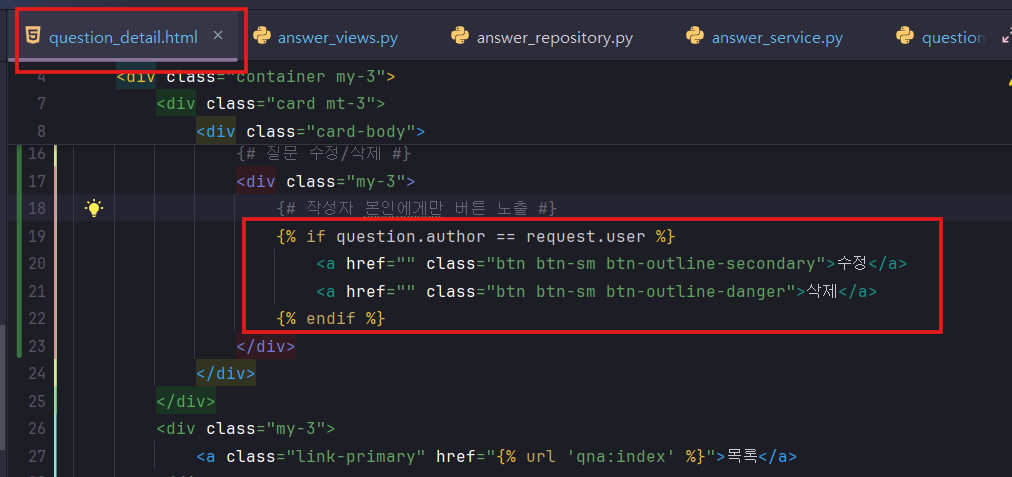Image resolution: width=1012 pixels, height=477 pixels.
Task: Click the sticky line 'card mt-3' div
Action: (x=271, y=103)
